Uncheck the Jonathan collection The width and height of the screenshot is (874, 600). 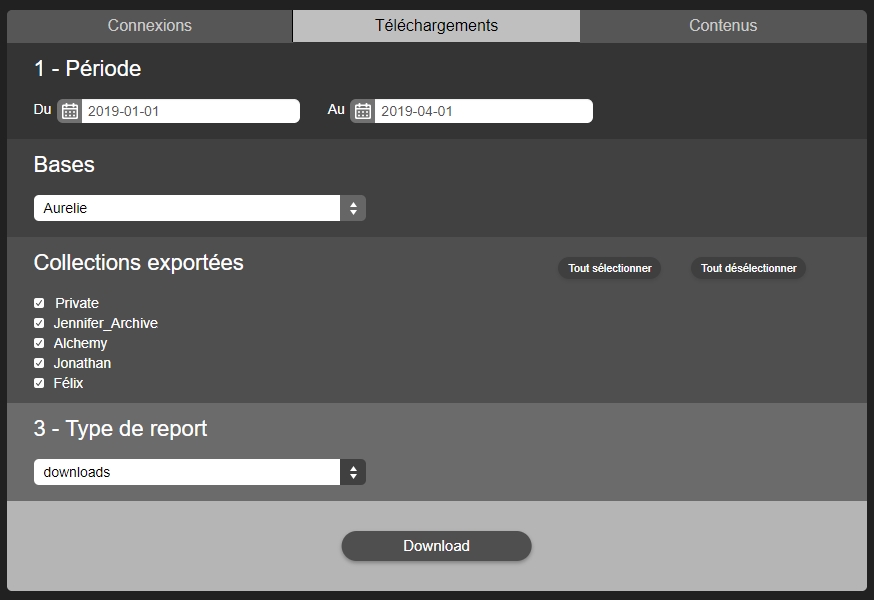39,363
